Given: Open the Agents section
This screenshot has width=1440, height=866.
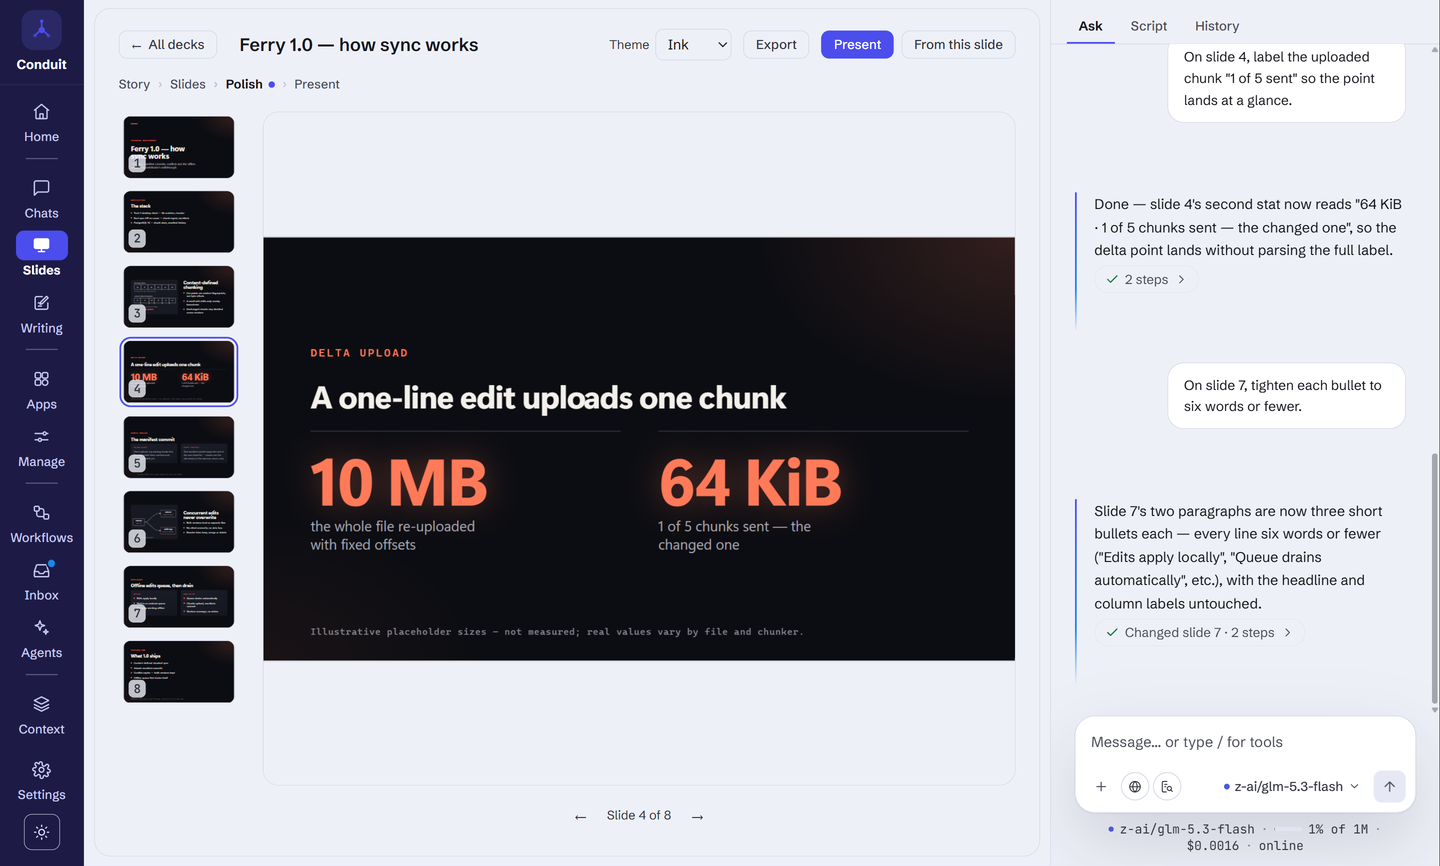Looking at the screenshot, I should (41, 639).
